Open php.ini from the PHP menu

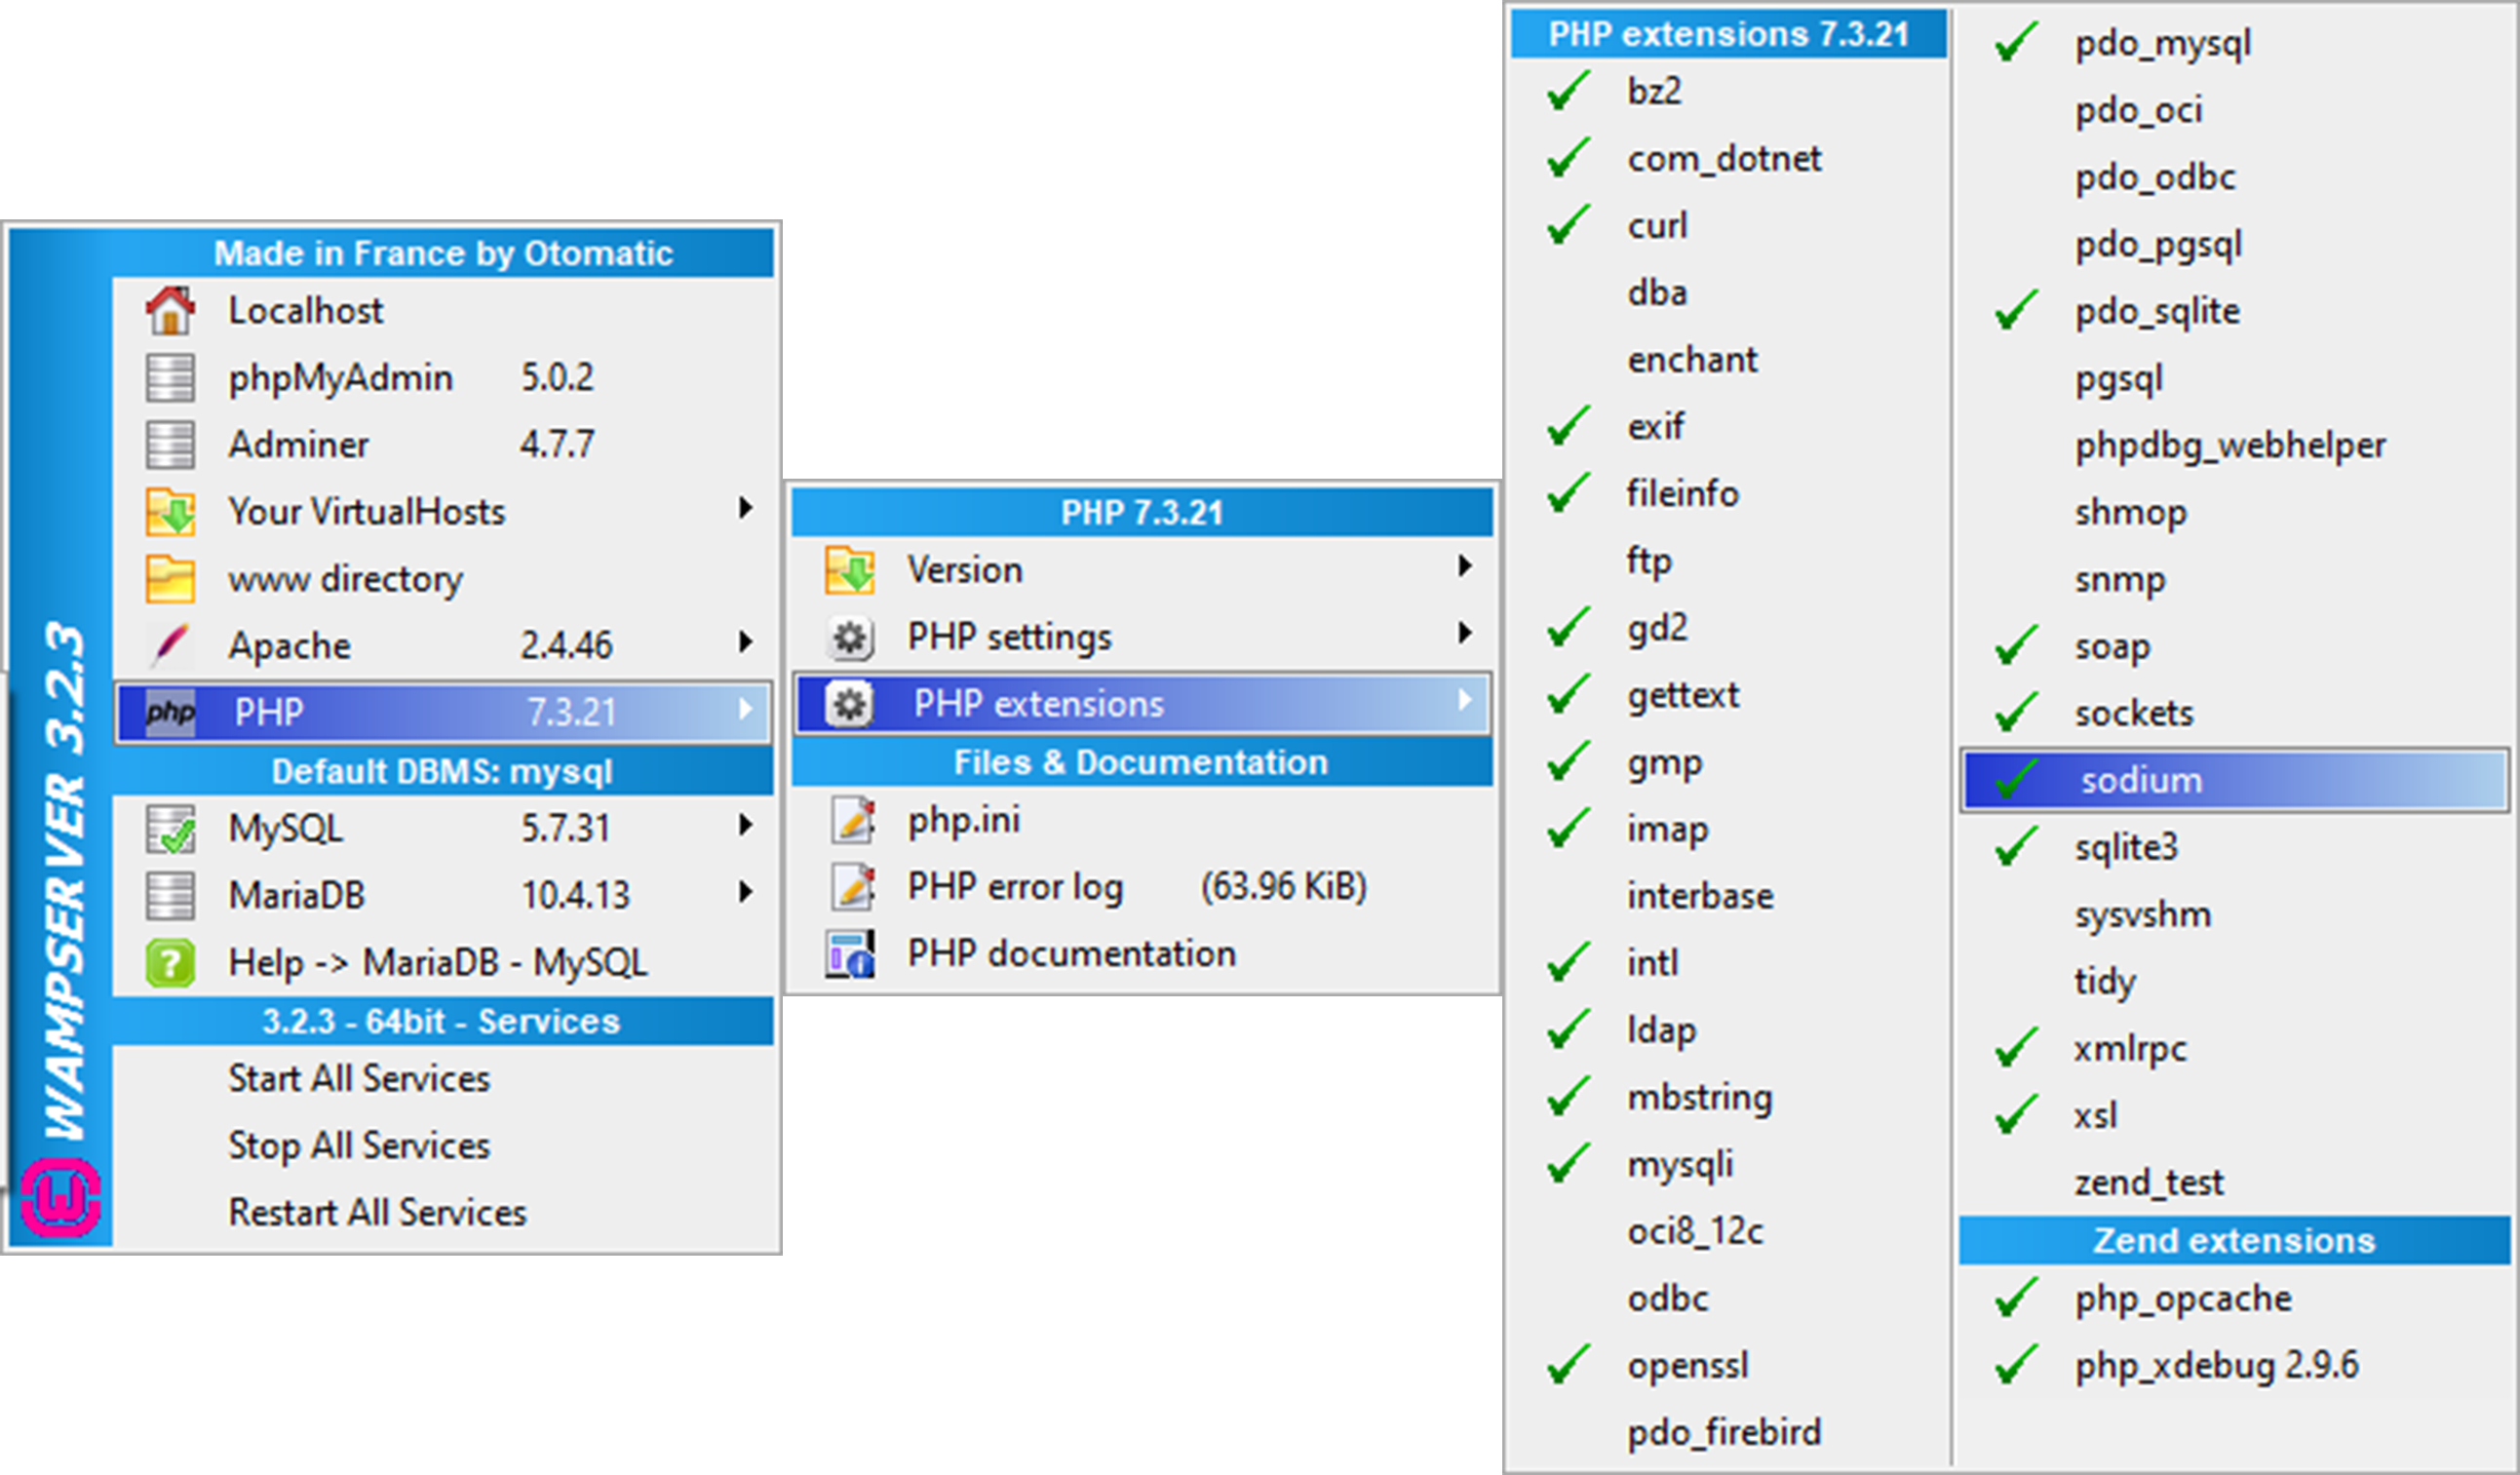pyautogui.click(x=1142, y=820)
